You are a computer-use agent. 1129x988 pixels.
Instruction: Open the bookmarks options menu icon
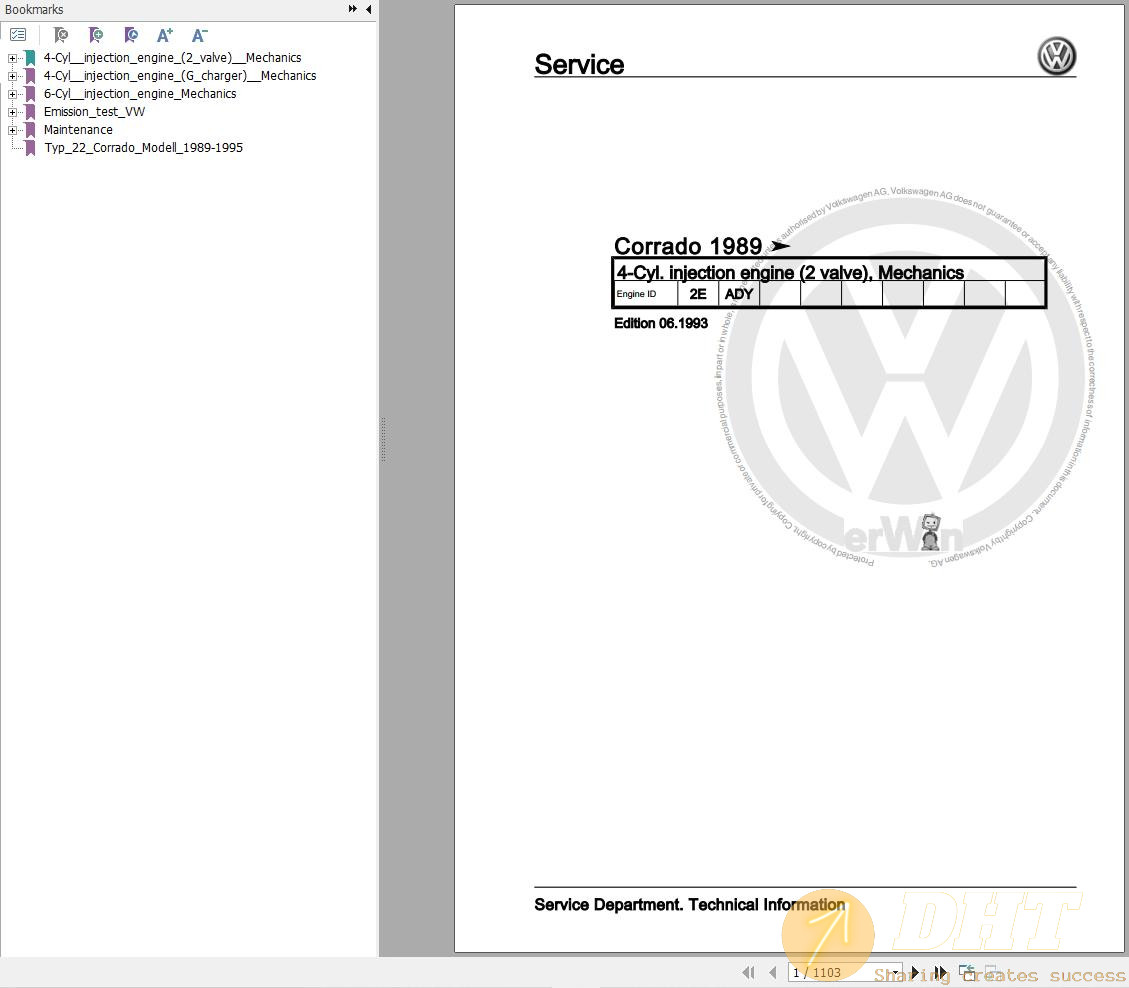pyautogui.click(x=18, y=35)
